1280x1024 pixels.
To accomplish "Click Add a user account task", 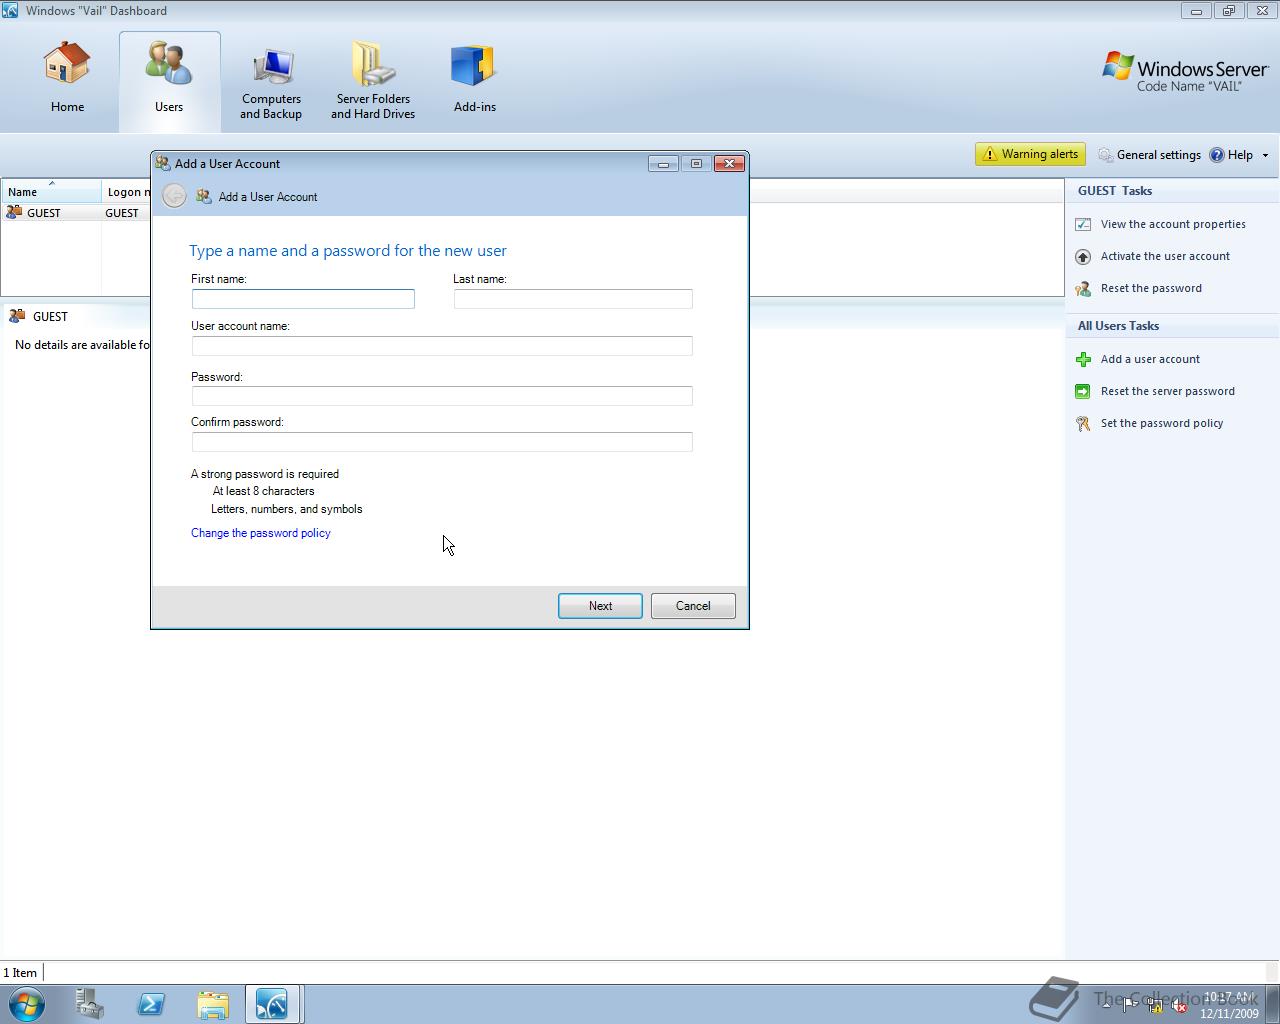I will [1150, 359].
